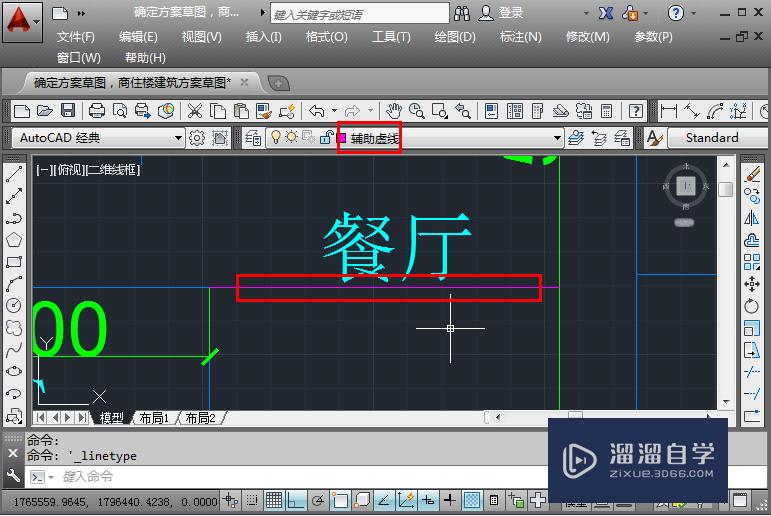
Task: Toggle Snap Mode in status bar
Action: pos(252,500)
